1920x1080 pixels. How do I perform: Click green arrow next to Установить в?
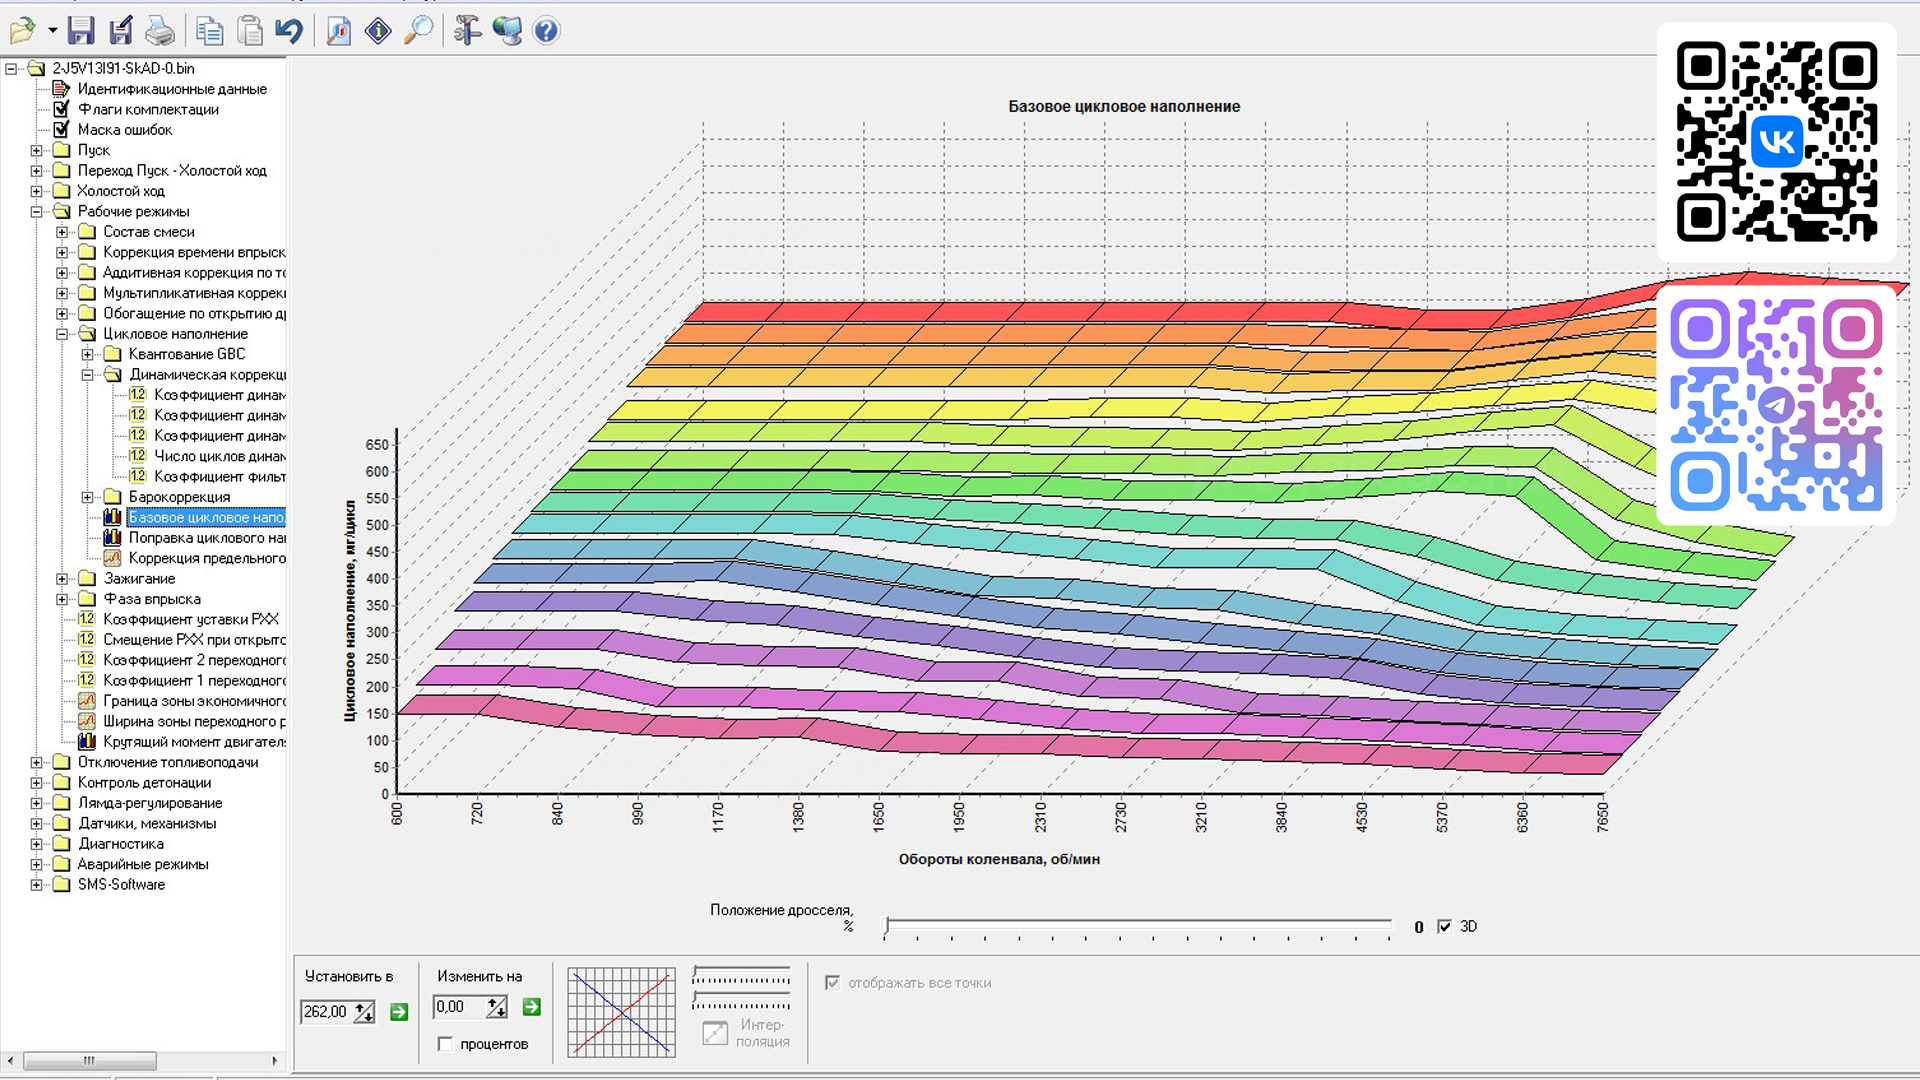point(399,1012)
